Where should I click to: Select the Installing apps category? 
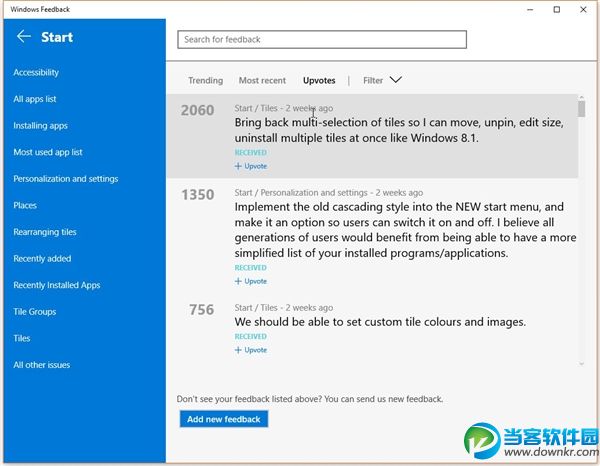click(x=40, y=126)
